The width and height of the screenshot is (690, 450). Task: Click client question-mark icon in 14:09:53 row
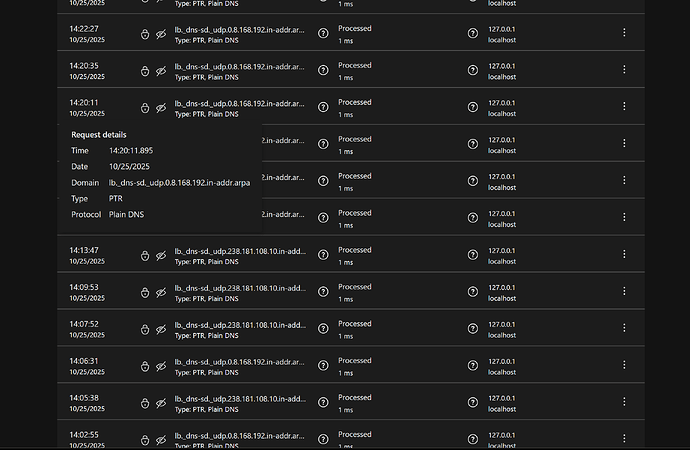tap(473, 292)
